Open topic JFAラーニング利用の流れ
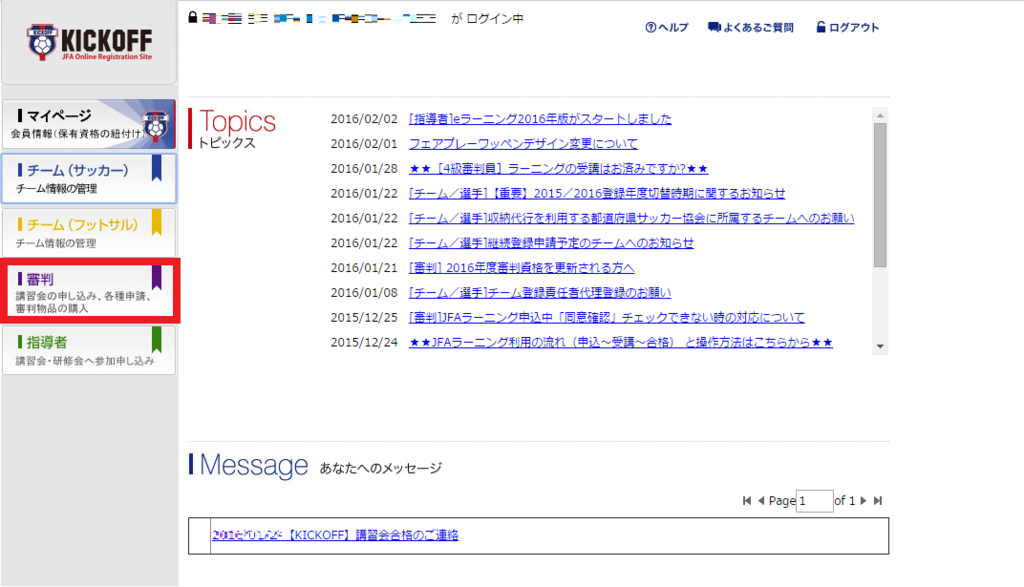Image resolution: width=1024 pixels, height=587 pixels. [621, 342]
